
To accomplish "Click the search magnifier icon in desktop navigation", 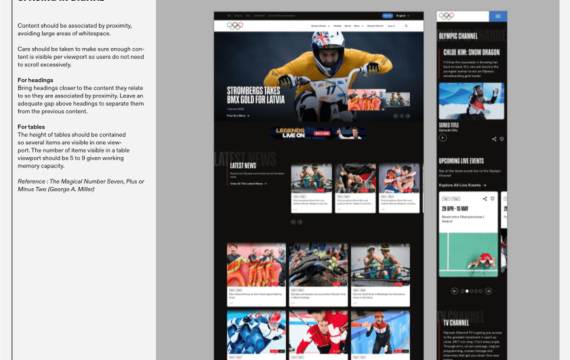I will tap(406, 26).
